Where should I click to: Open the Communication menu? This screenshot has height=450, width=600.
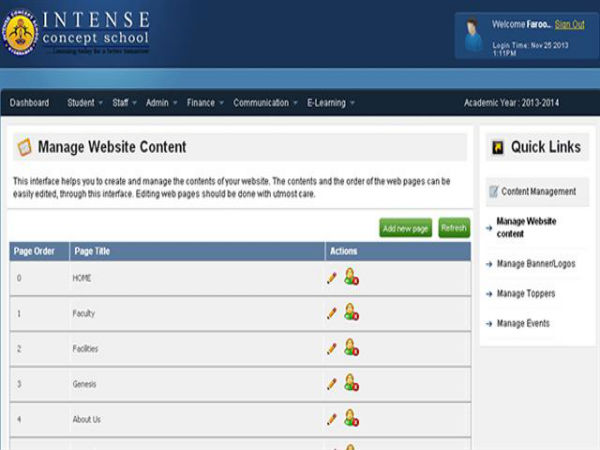[x=261, y=103]
